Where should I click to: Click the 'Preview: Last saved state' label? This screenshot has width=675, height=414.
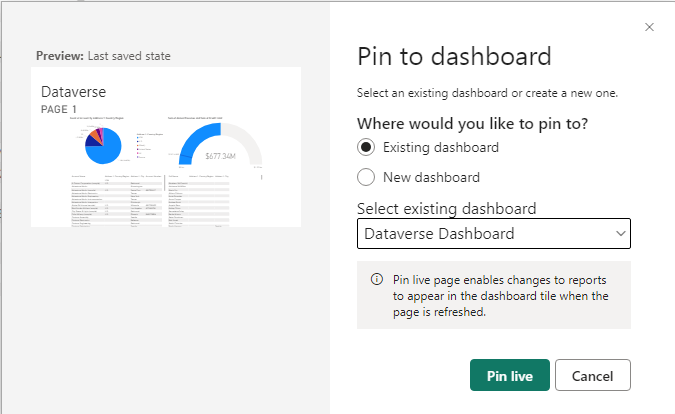click(x=103, y=55)
